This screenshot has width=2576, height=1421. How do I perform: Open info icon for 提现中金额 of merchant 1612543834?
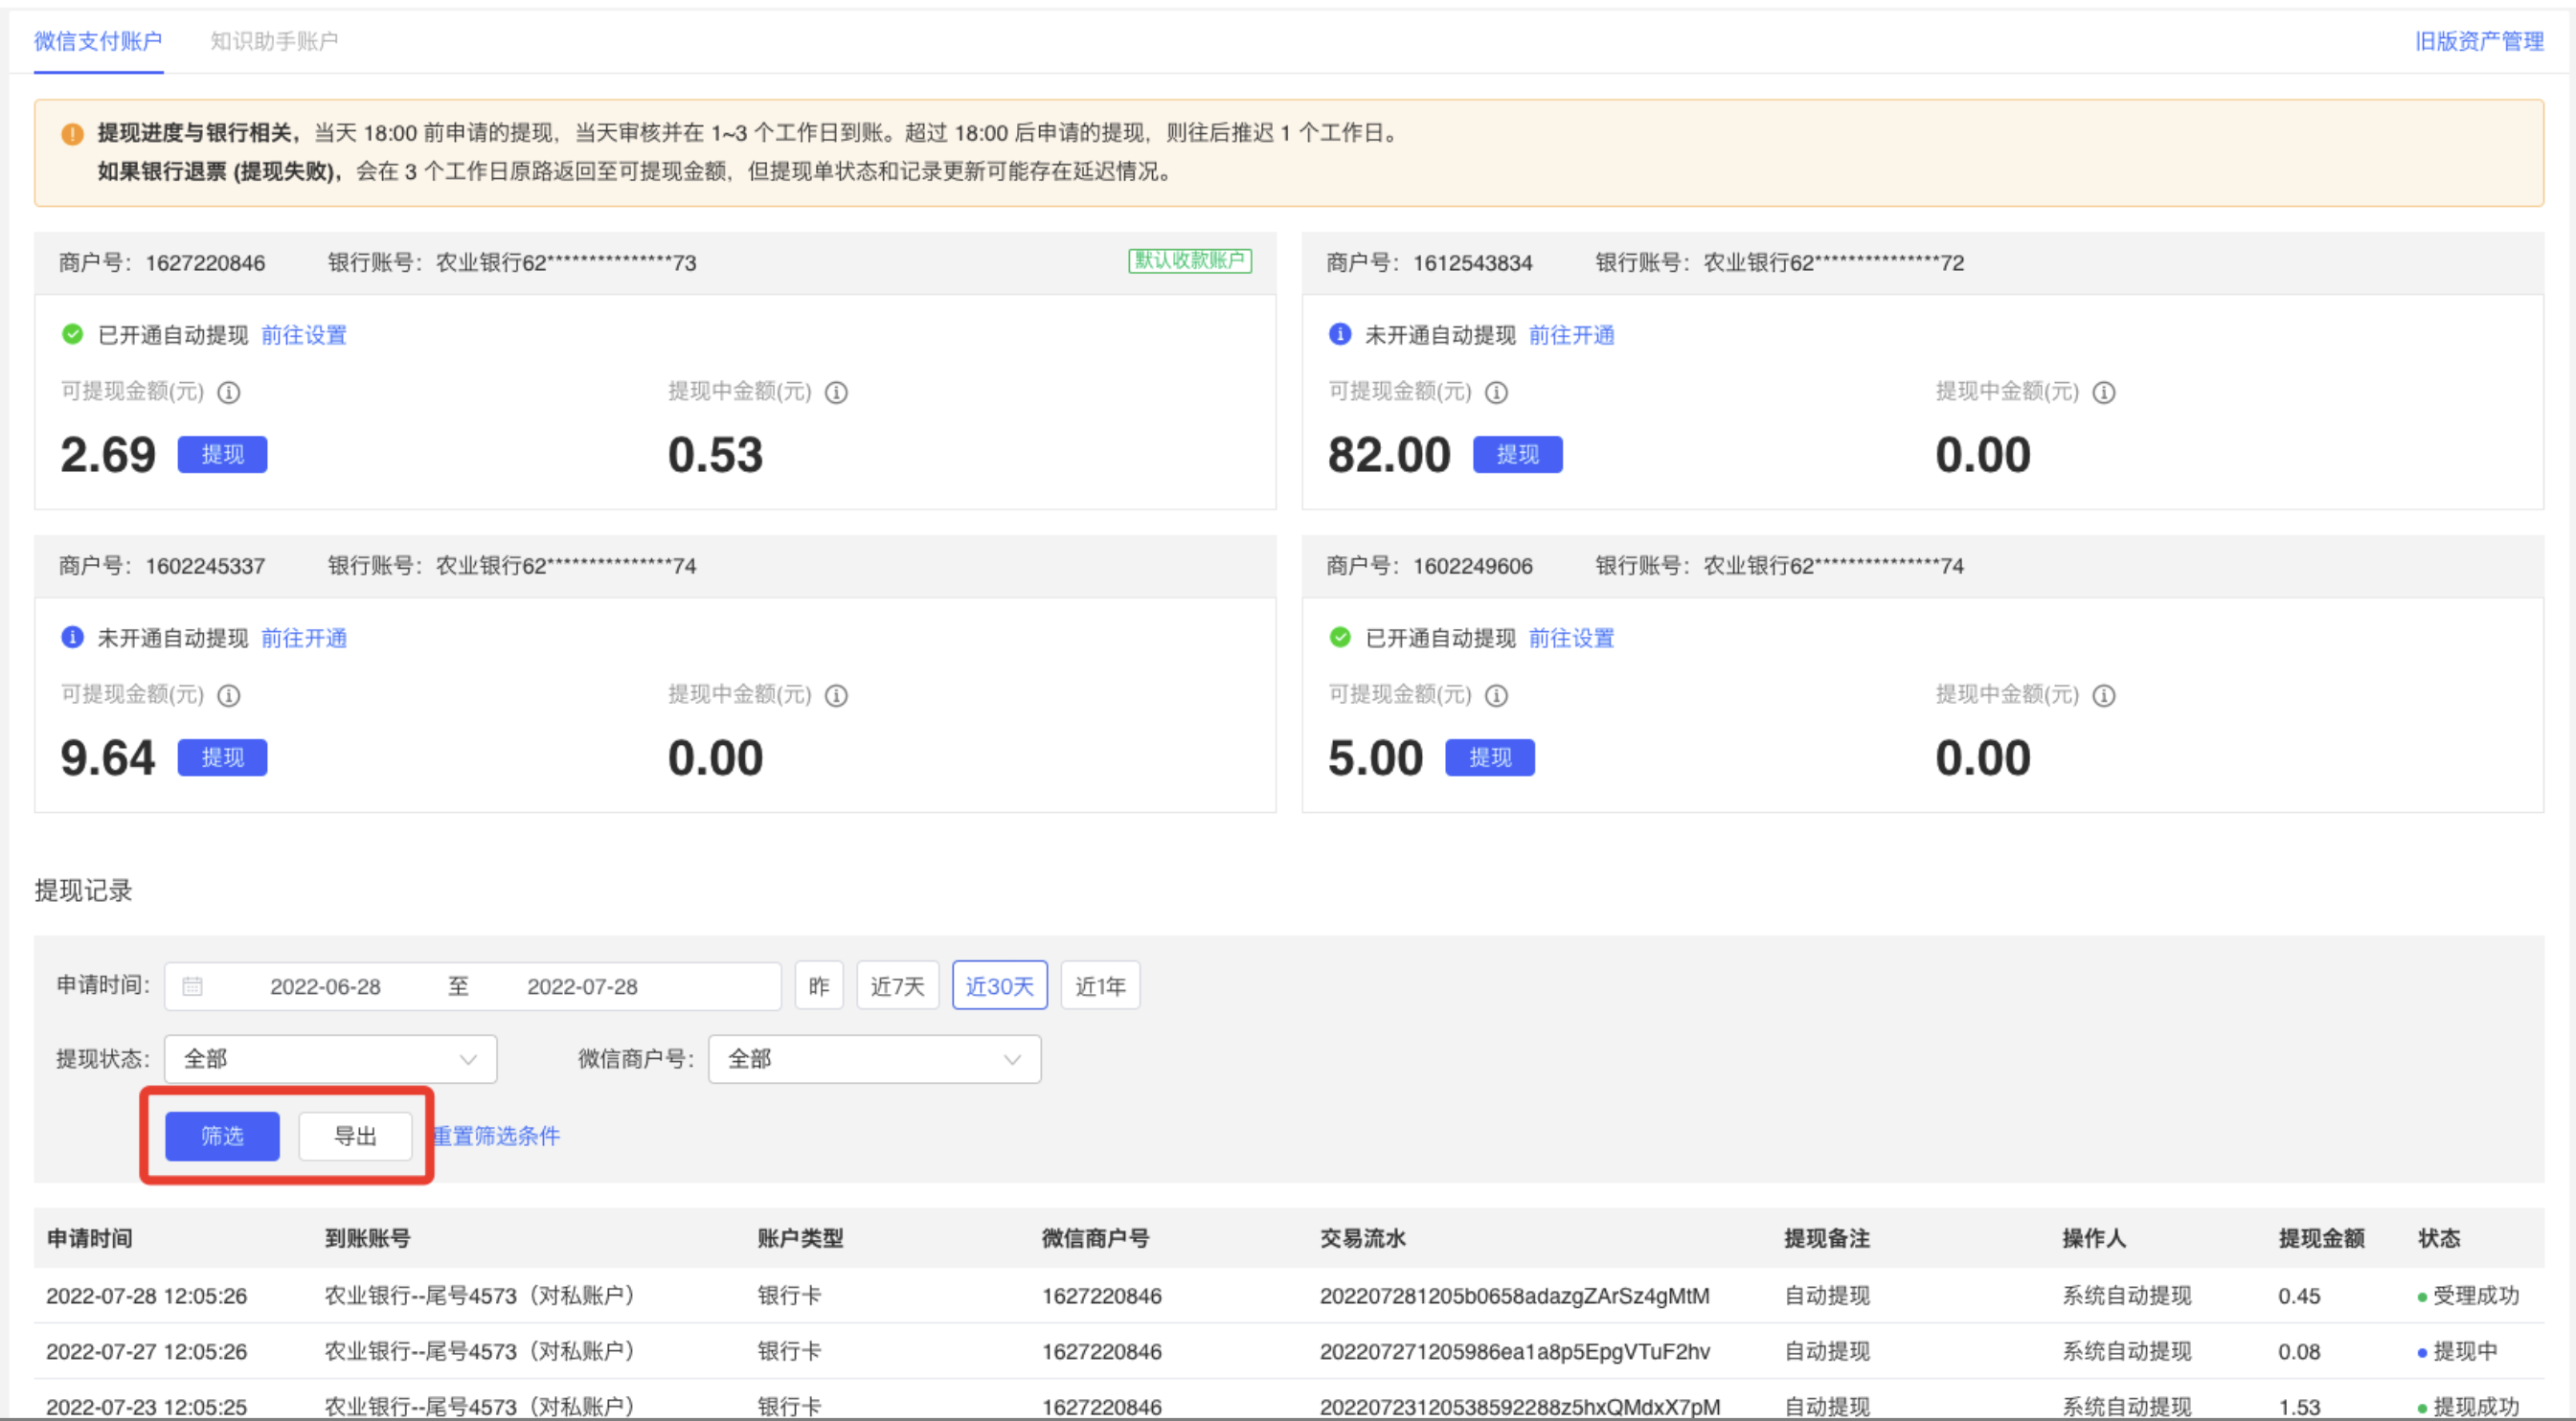click(x=2104, y=392)
